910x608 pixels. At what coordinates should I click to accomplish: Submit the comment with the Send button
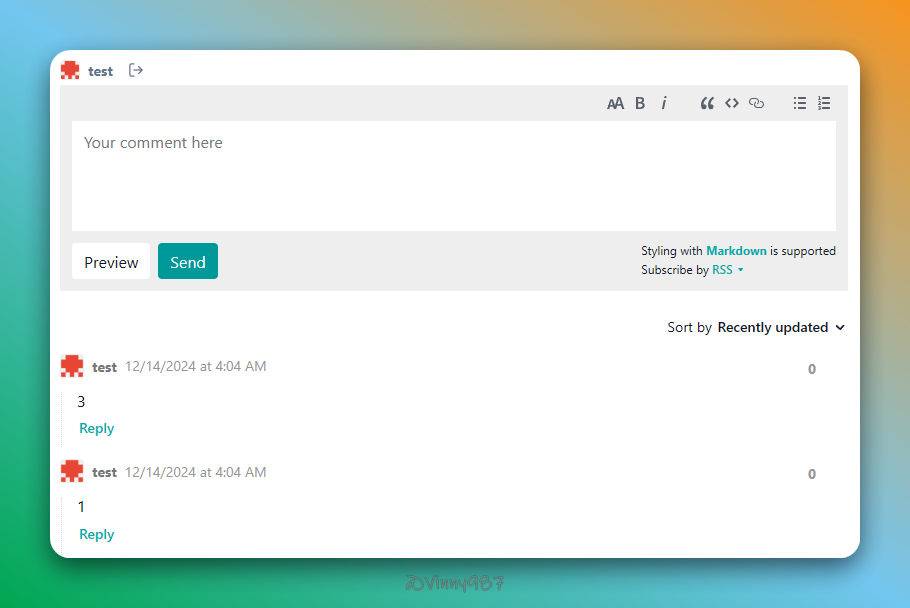point(187,262)
